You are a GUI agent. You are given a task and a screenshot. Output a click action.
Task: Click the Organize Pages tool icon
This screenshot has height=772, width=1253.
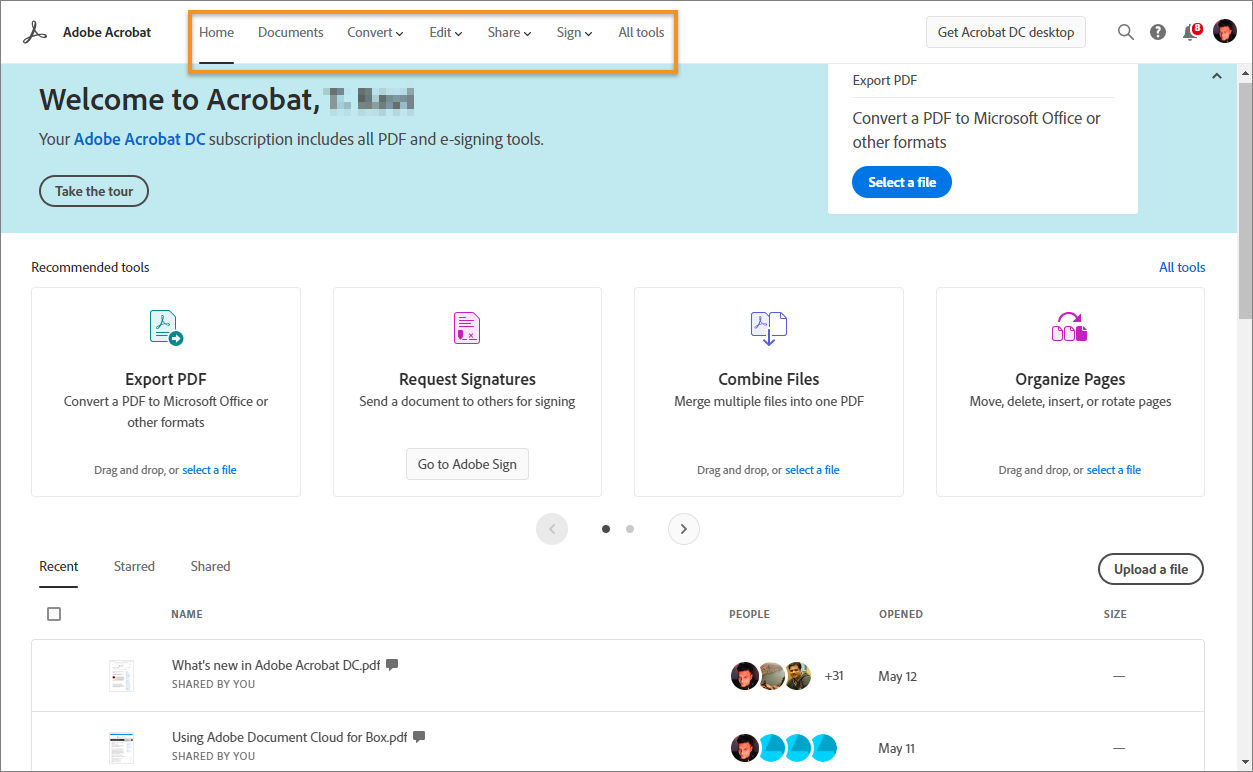1070,327
